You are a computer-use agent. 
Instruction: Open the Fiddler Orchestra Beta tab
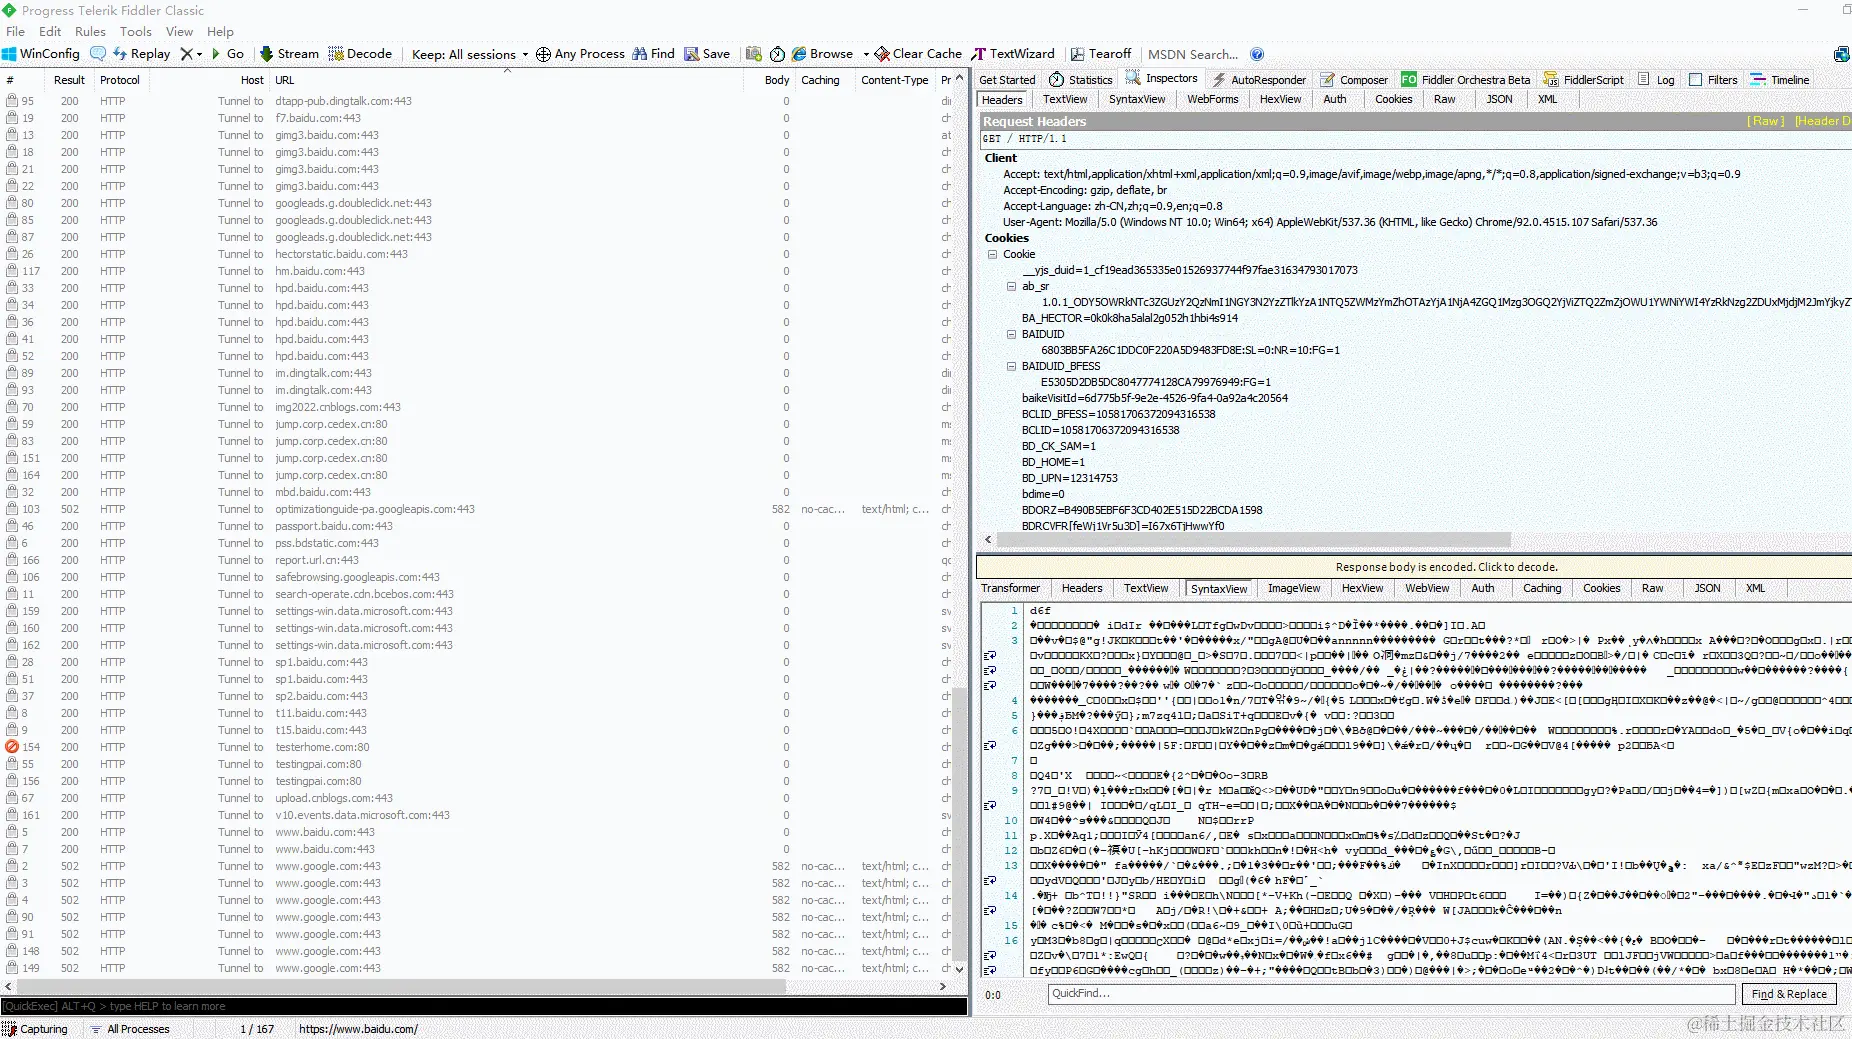(x=1466, y=80)
